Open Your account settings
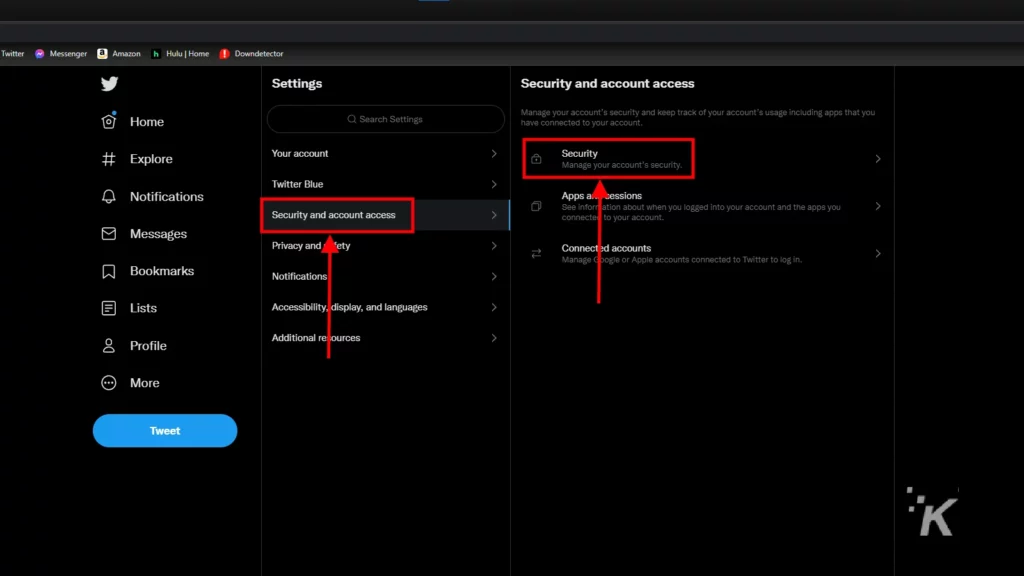Screen dimensions: 1024x576 (x=385, y=153)
